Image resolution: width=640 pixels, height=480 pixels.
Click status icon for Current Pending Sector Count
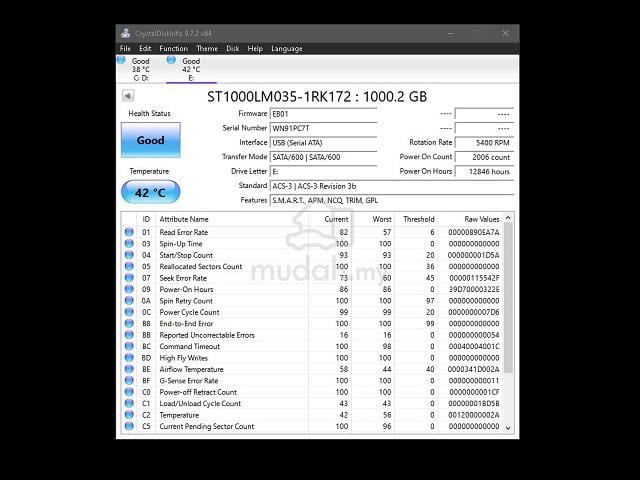(x=129, y=426)
